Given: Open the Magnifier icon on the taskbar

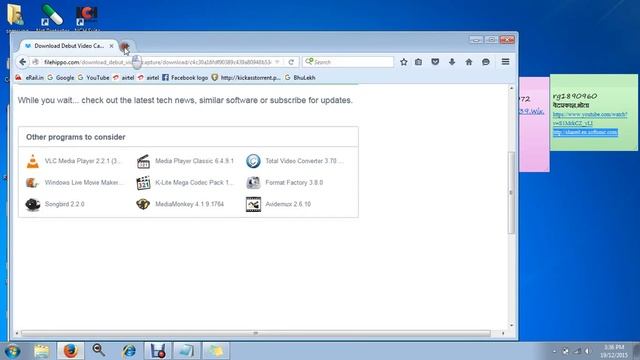Looking at the screenshot, I should click(x=99, y=351).
